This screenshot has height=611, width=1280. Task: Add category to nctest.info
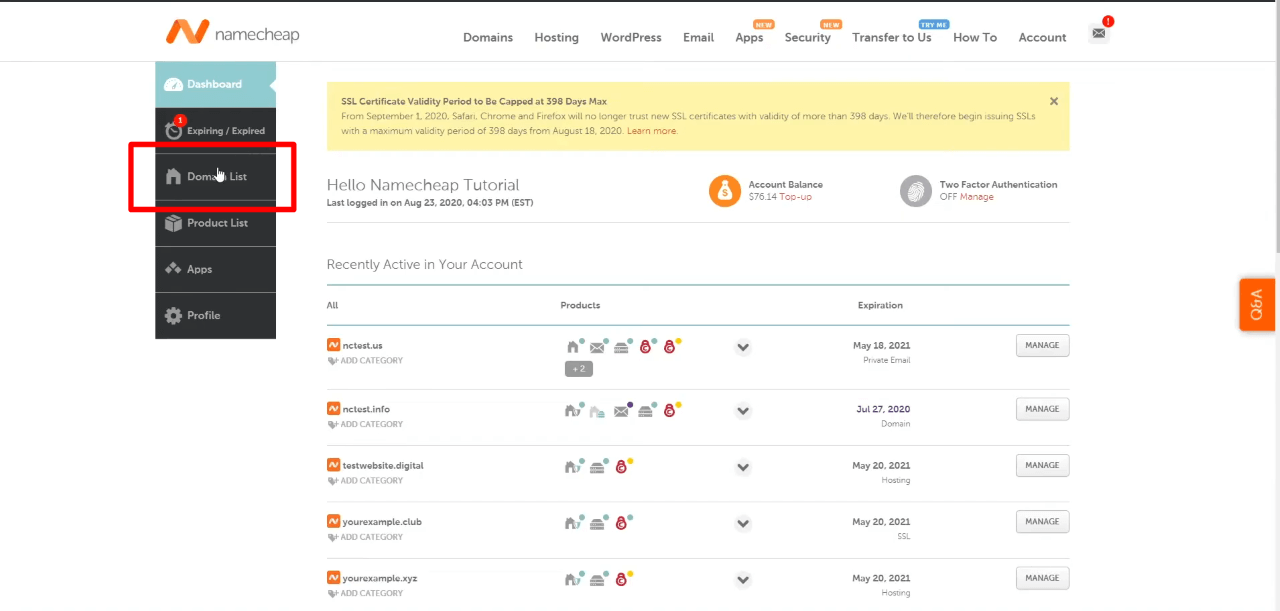tap(365, 425)
